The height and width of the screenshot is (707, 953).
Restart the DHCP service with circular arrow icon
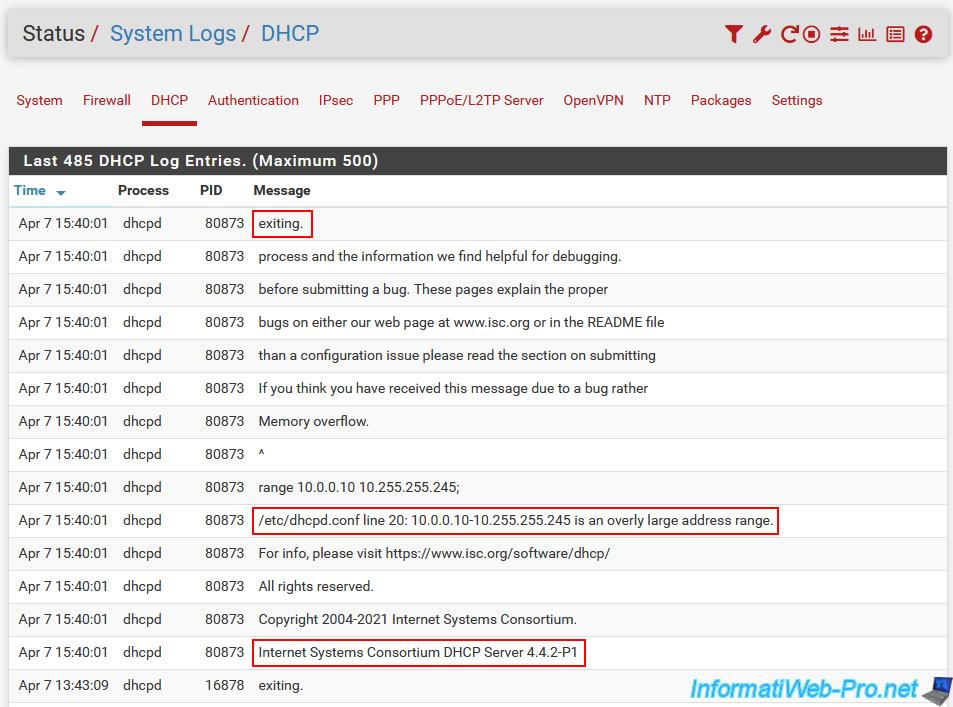click(788, 34)
